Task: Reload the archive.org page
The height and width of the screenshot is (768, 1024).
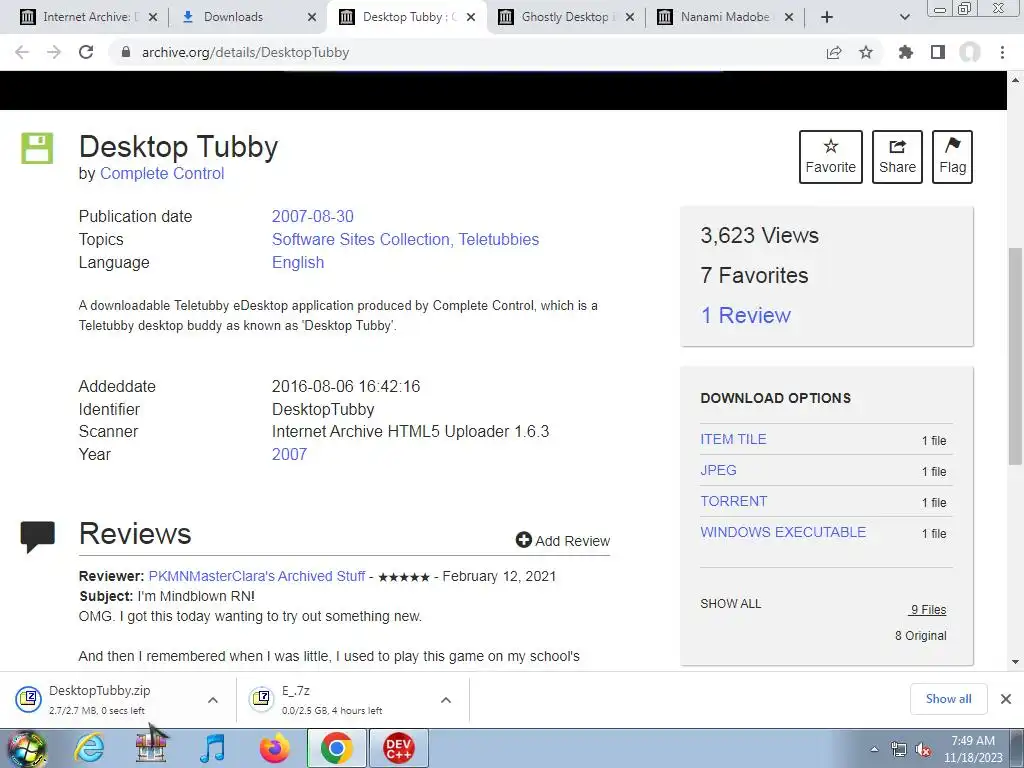Action: (86, 52)
